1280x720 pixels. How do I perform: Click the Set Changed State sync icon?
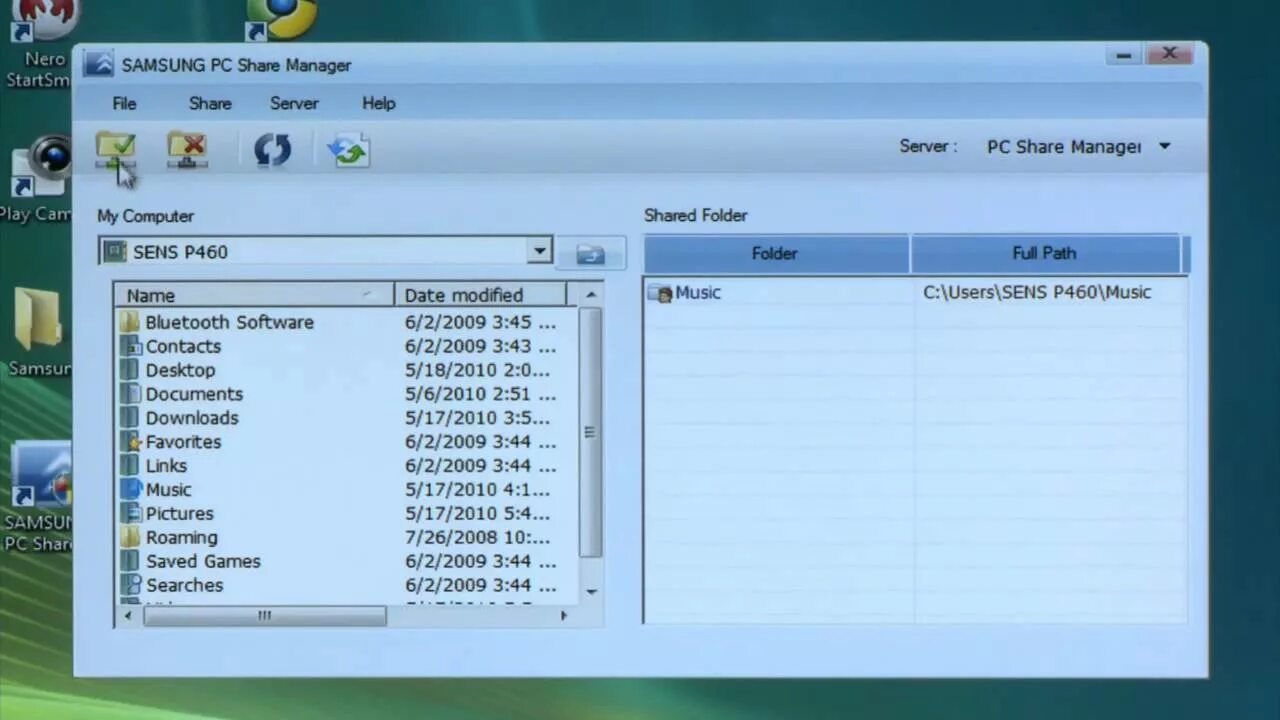(349, 151)
